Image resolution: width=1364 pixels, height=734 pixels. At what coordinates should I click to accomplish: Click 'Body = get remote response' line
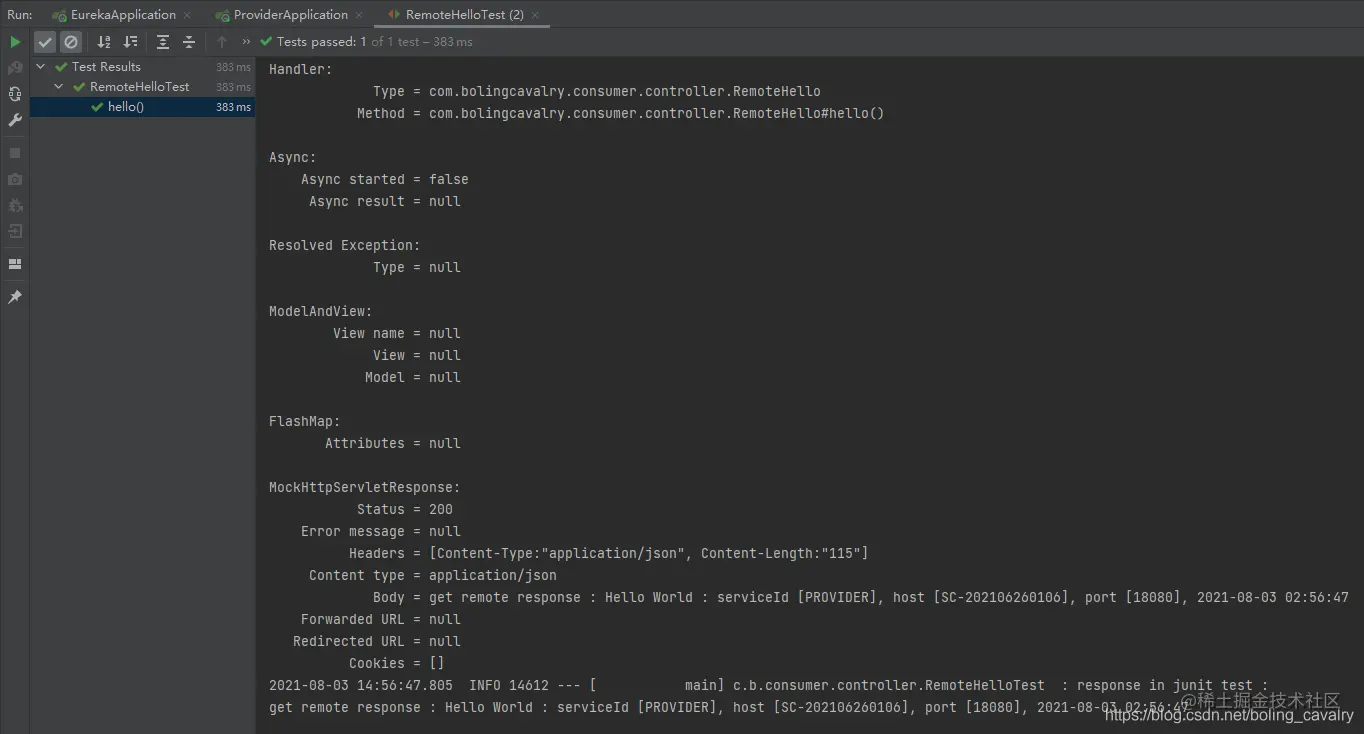click(x=861, y=597)
